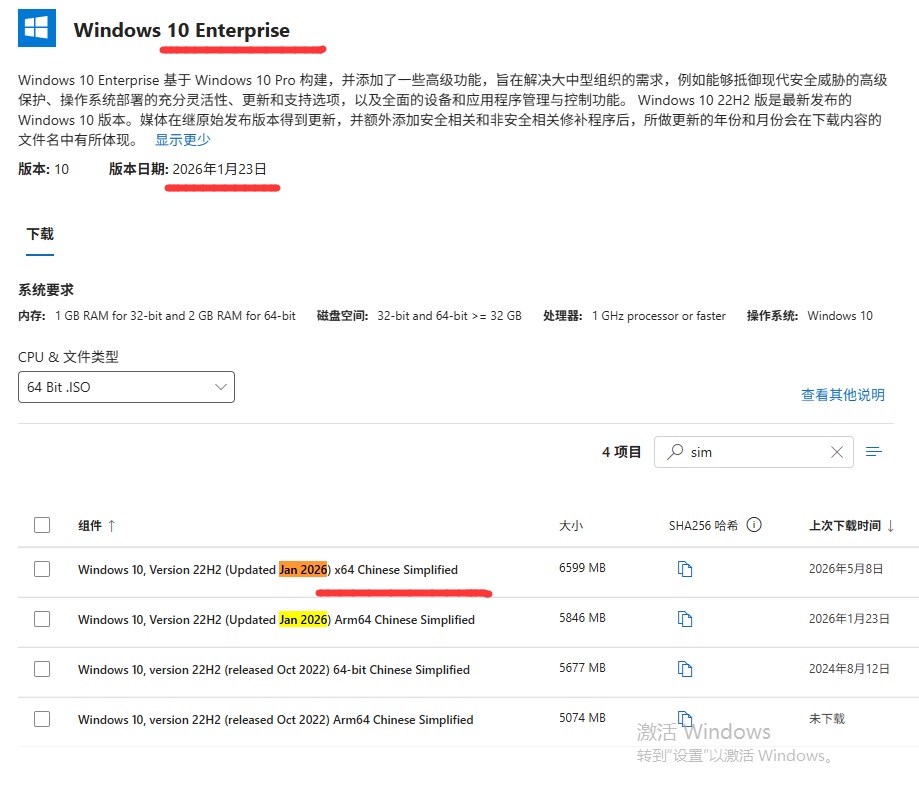Screen dimensions: 919x787
Task: Click the 显示更少 link to collapse description
Action: click(182, 139)
